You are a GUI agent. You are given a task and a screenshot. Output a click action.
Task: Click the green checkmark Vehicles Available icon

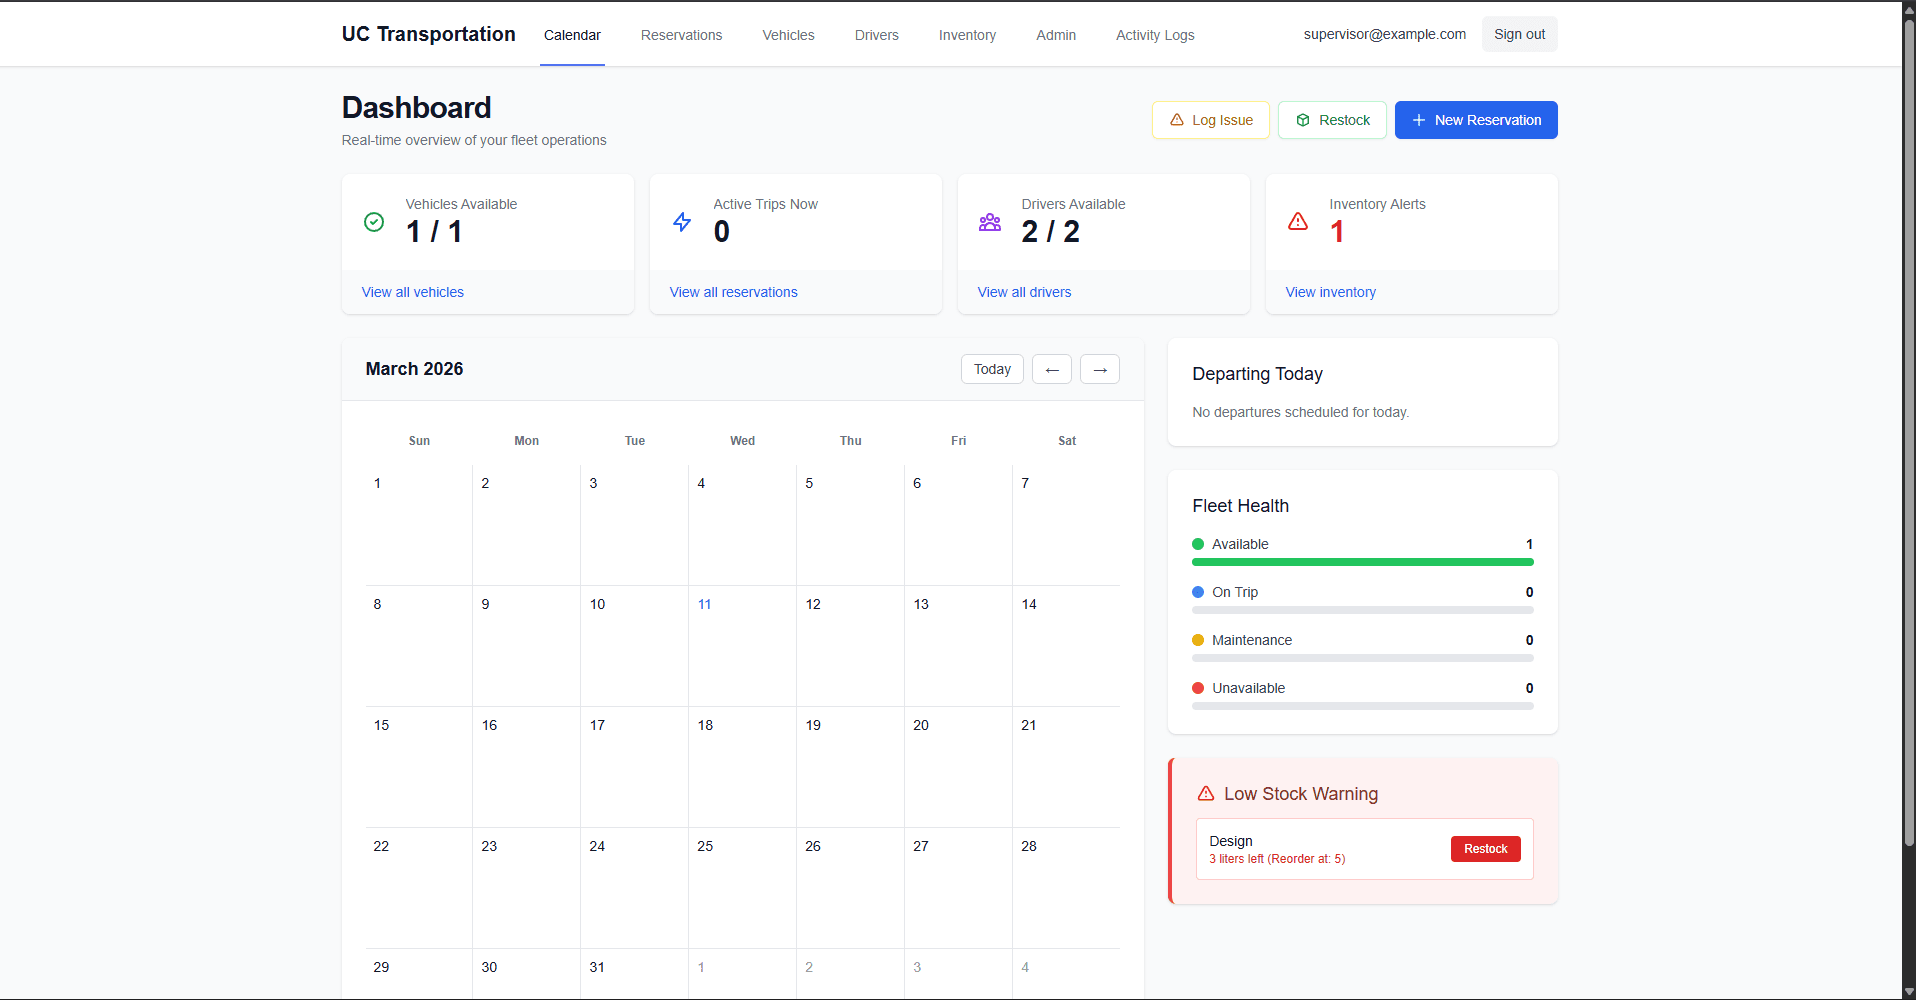pyautogui.click(x=374, y=222)
